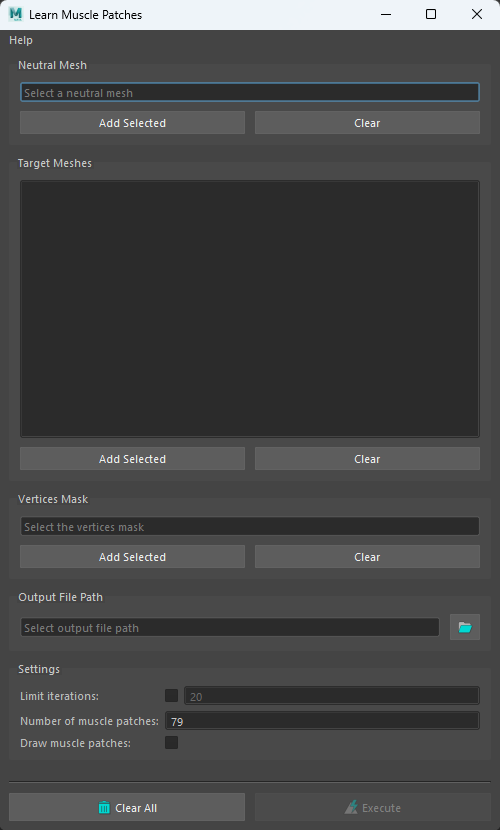The image size is (500, 830).
Task: Clear the Target Meshes list
Action: coord(367,459)
